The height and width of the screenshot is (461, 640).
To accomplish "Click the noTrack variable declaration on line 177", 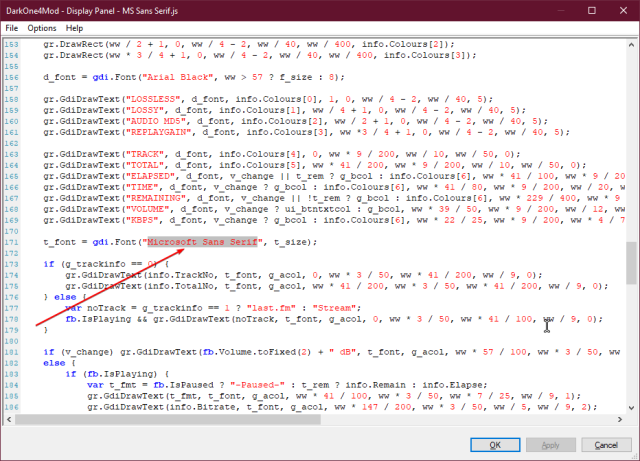I will 111,308.
